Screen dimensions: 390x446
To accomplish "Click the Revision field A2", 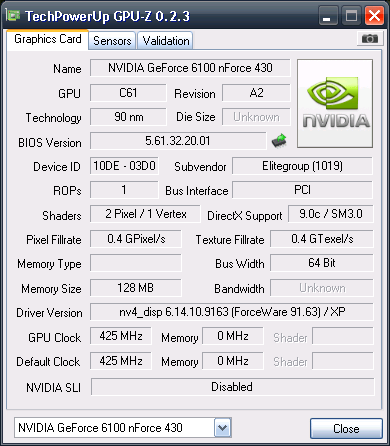I will click(256, 93).
